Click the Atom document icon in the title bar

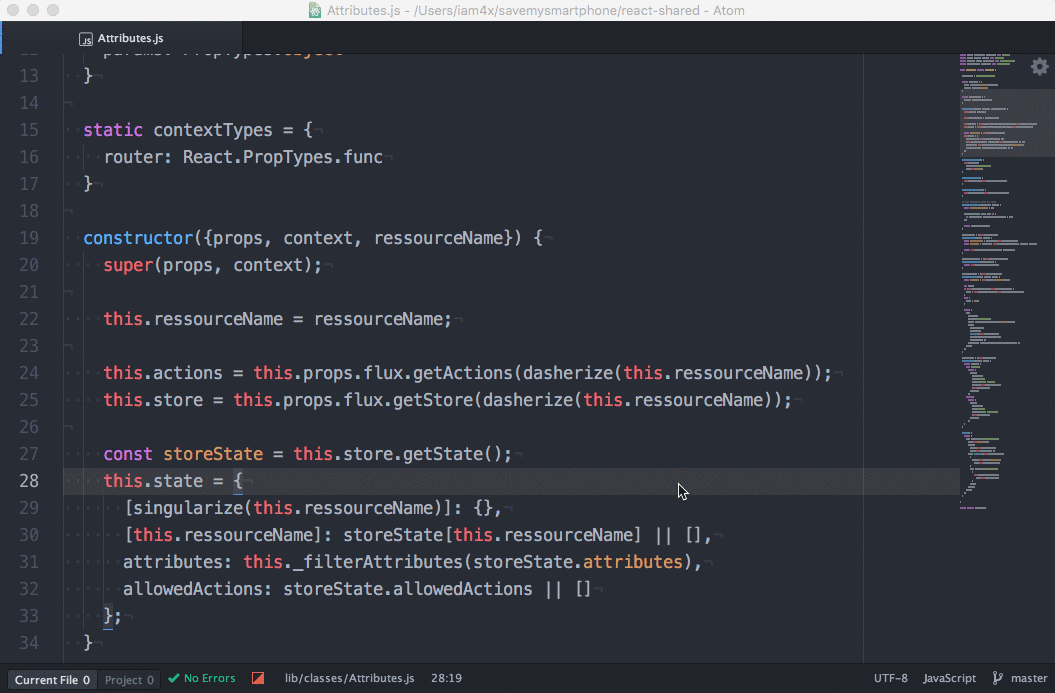pyautogui.click(x=313, y=10)
